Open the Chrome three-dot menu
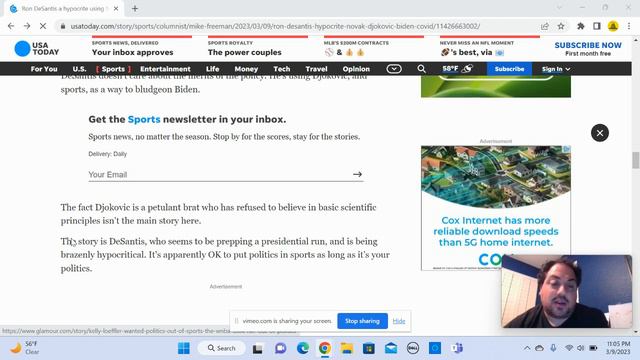Screen dimensions: 640x360 pyautogui.click(x=629, y=26)
